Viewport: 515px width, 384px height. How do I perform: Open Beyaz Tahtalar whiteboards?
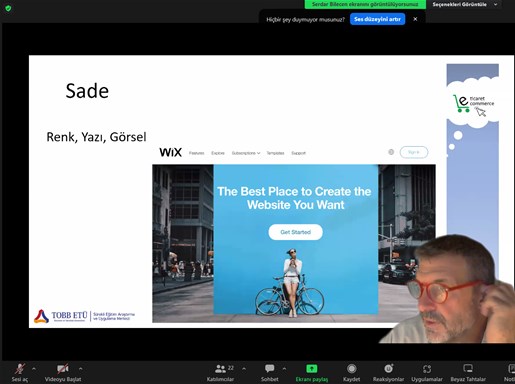468,372
